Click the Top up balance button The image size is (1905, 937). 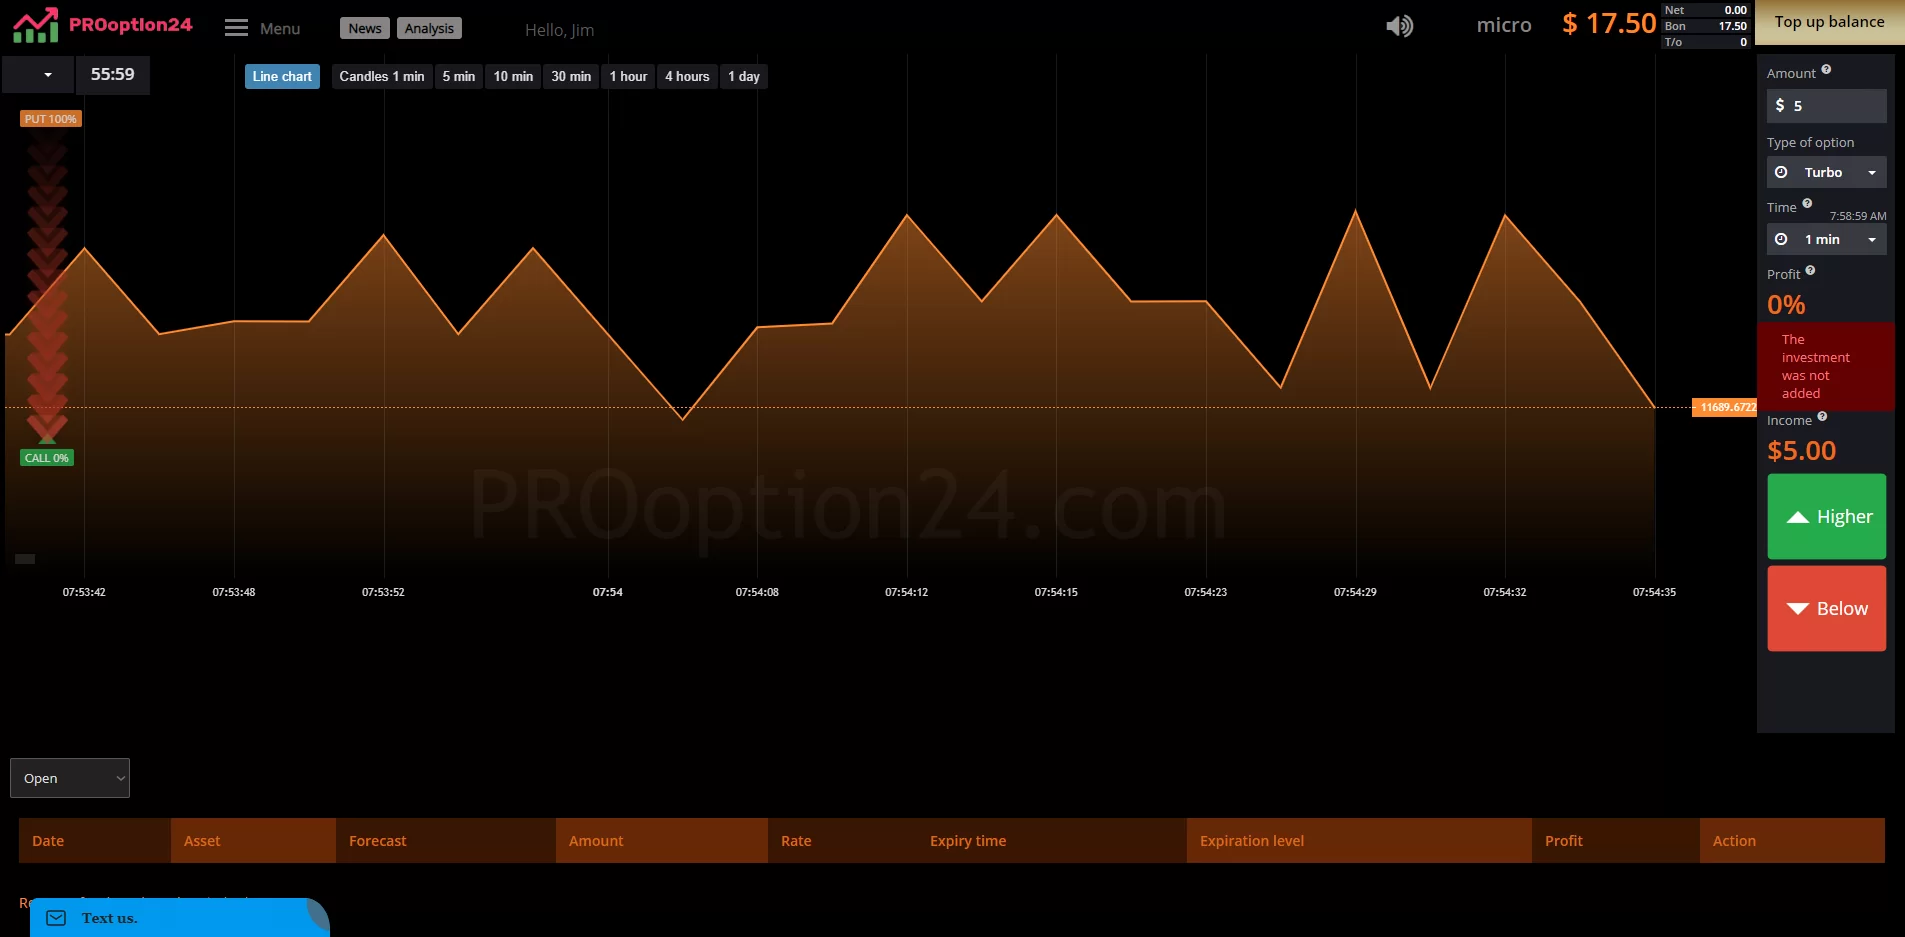[1830, 22]
